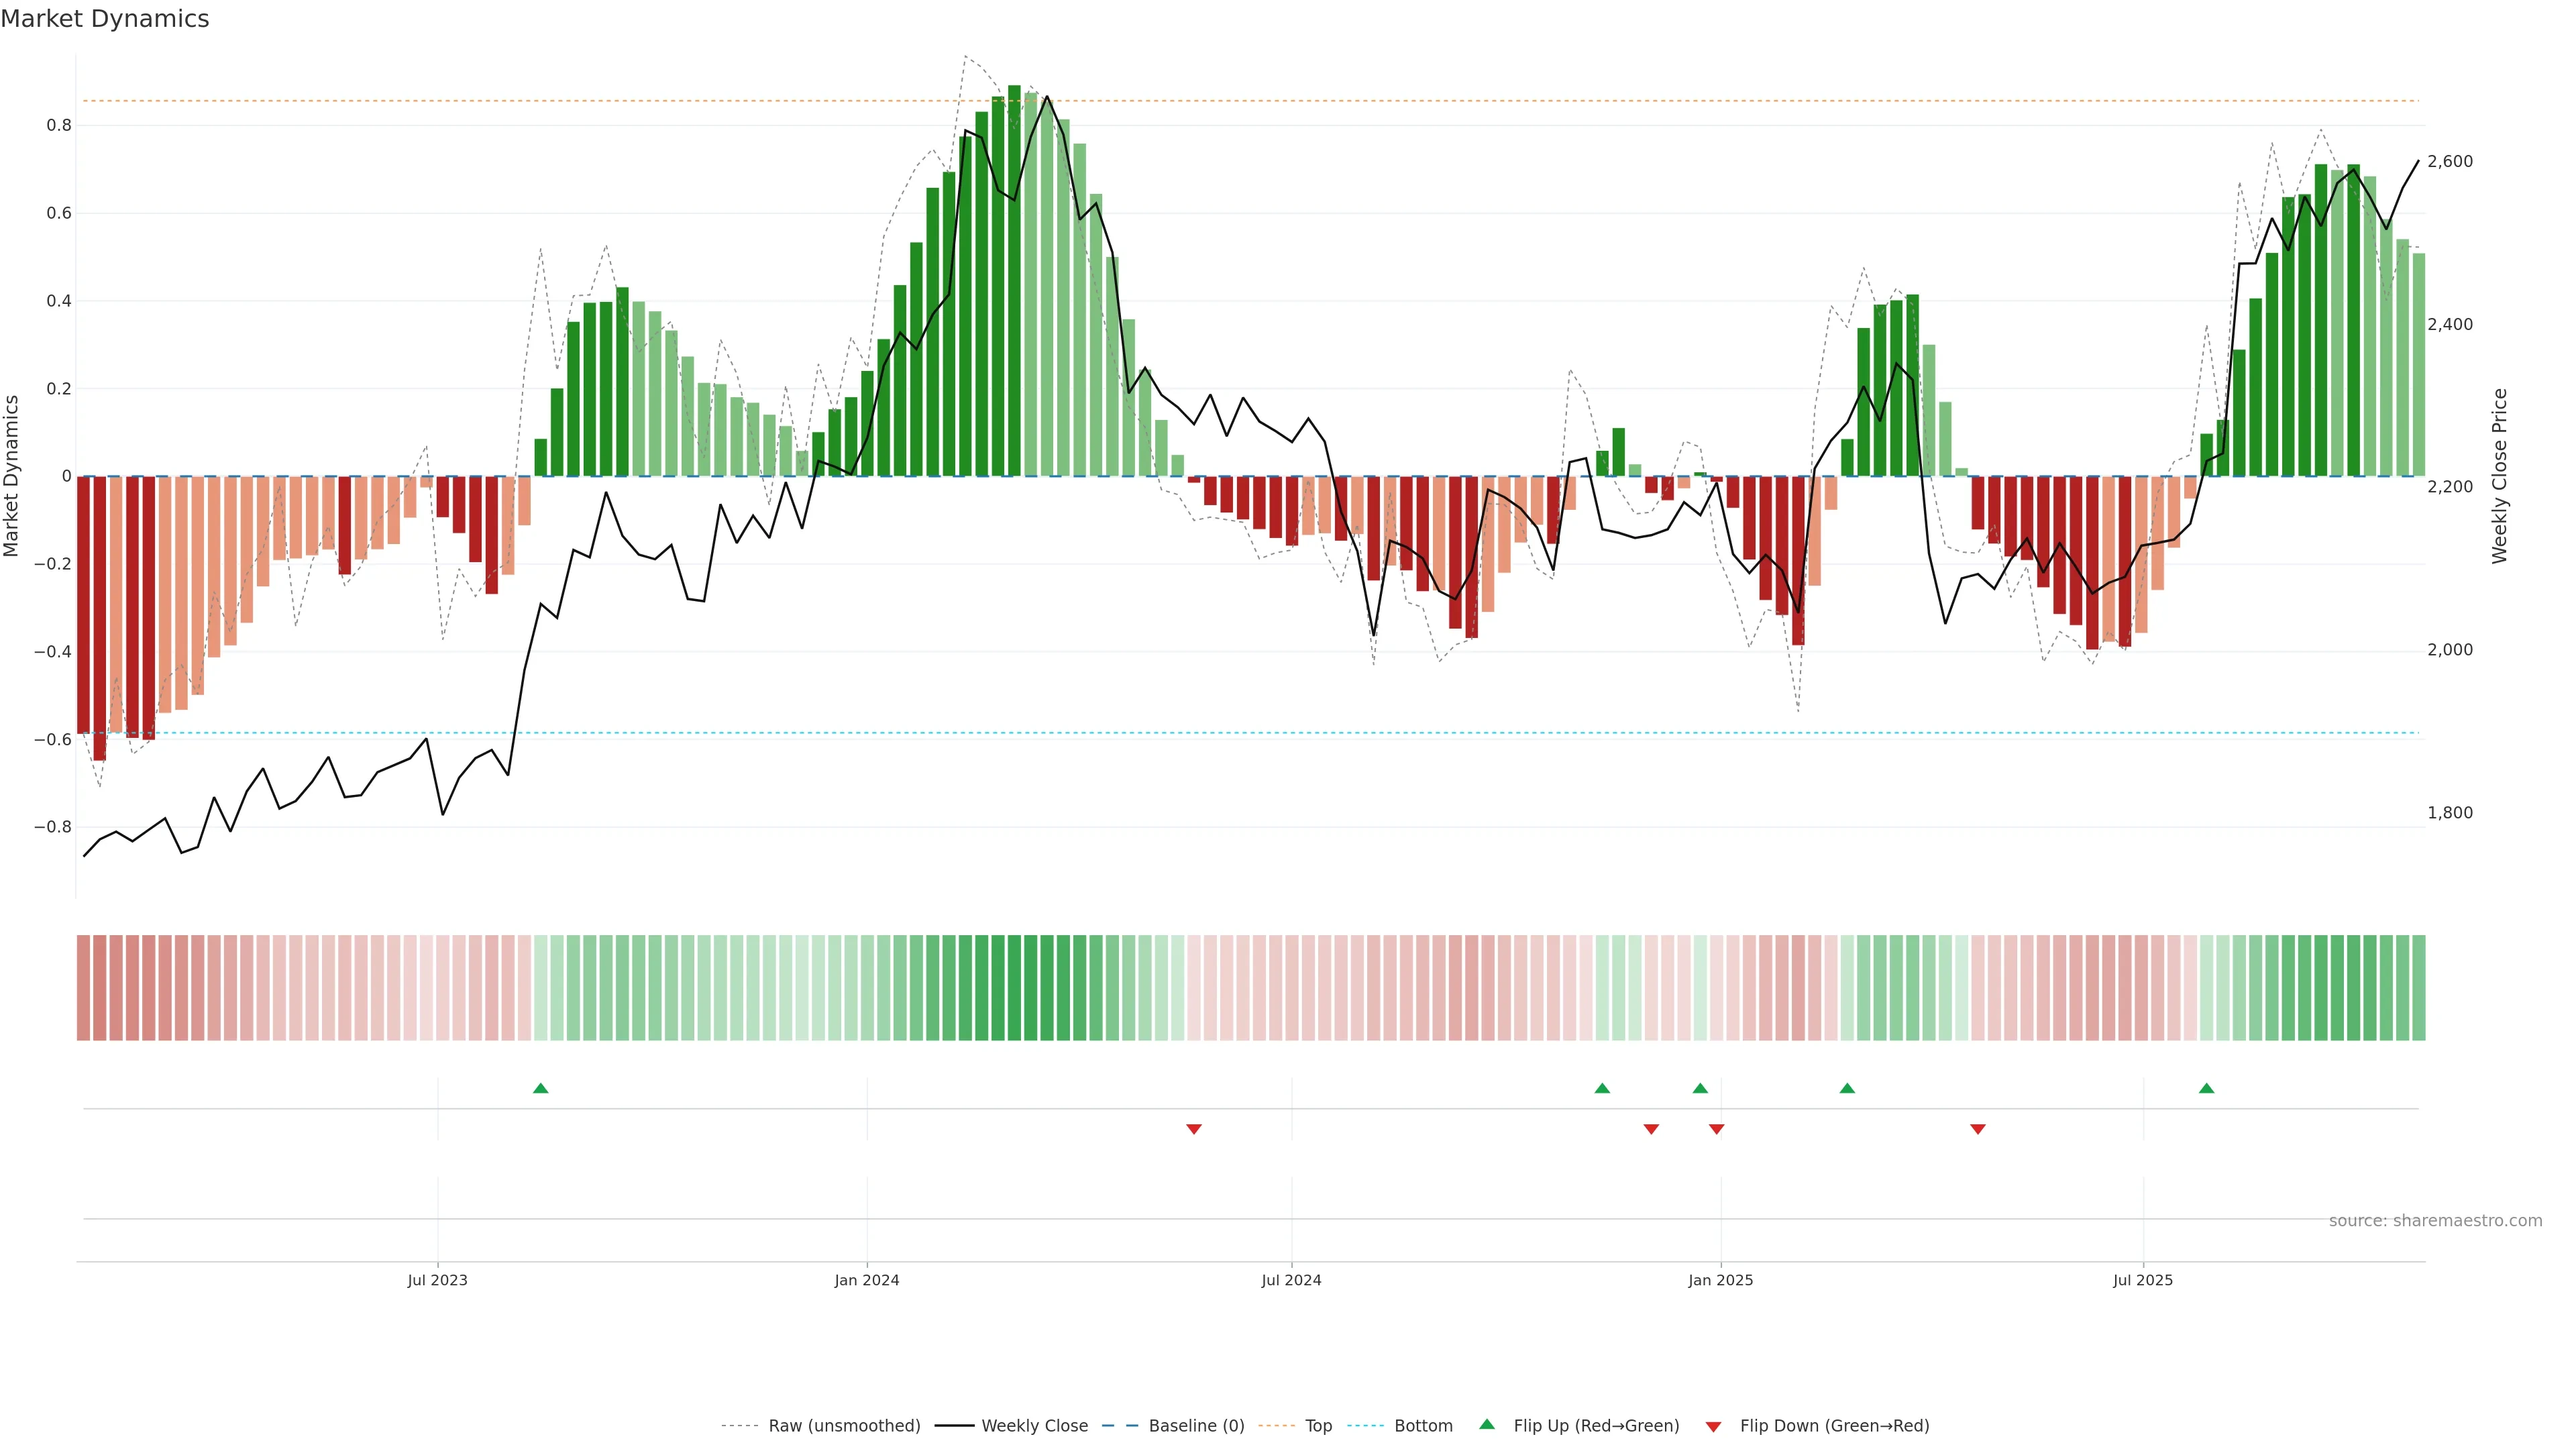The height and width of the screenshot is (1449, 2576).
Task: Click the Market Dynamics chart title
Action: 105,19
